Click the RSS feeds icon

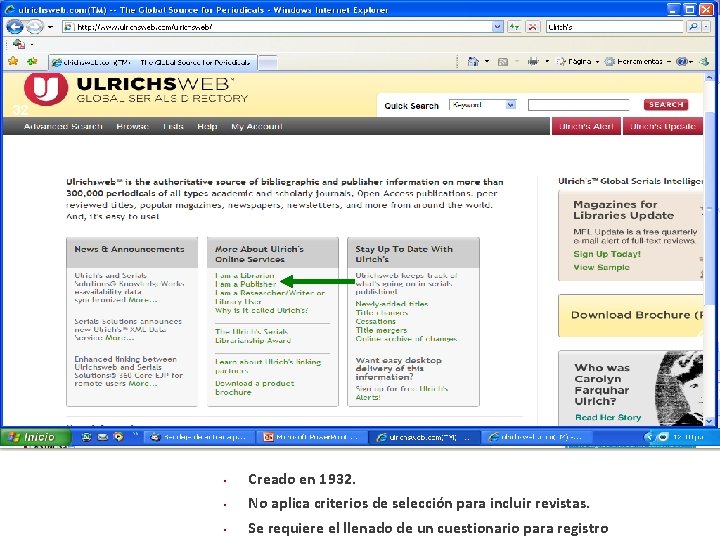pos(503,62)
